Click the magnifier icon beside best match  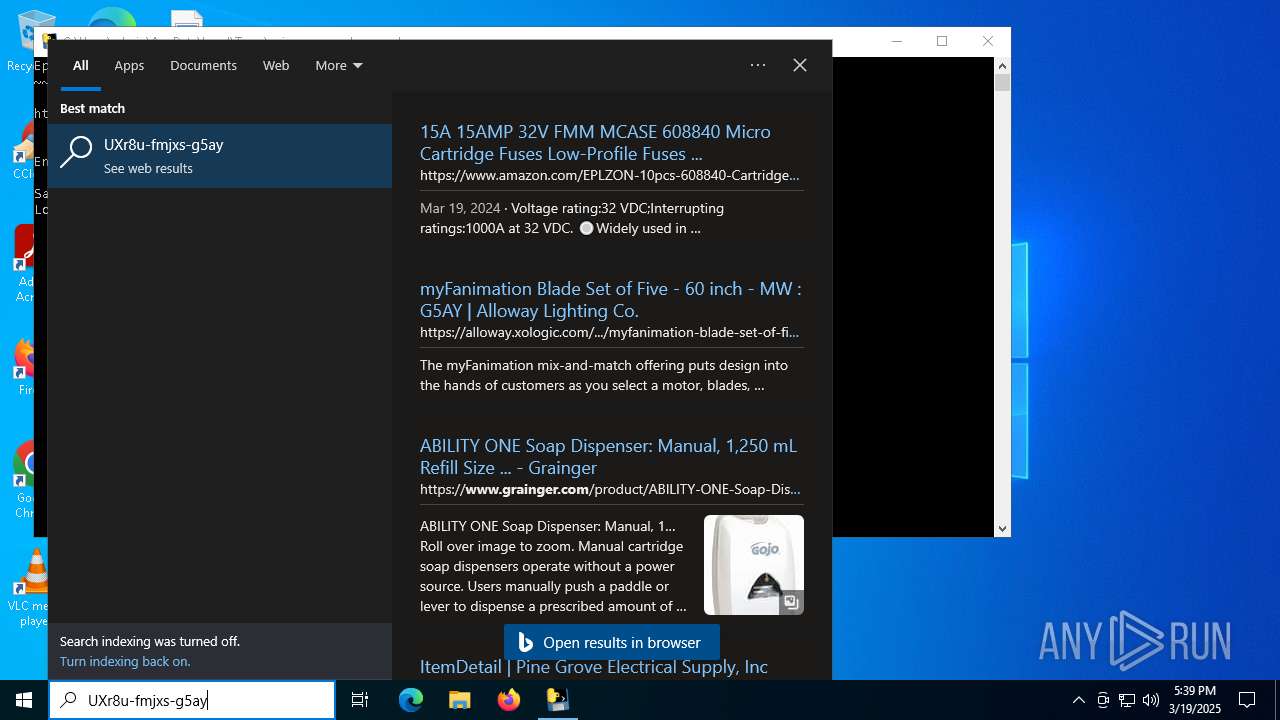(x=77, y=152)
